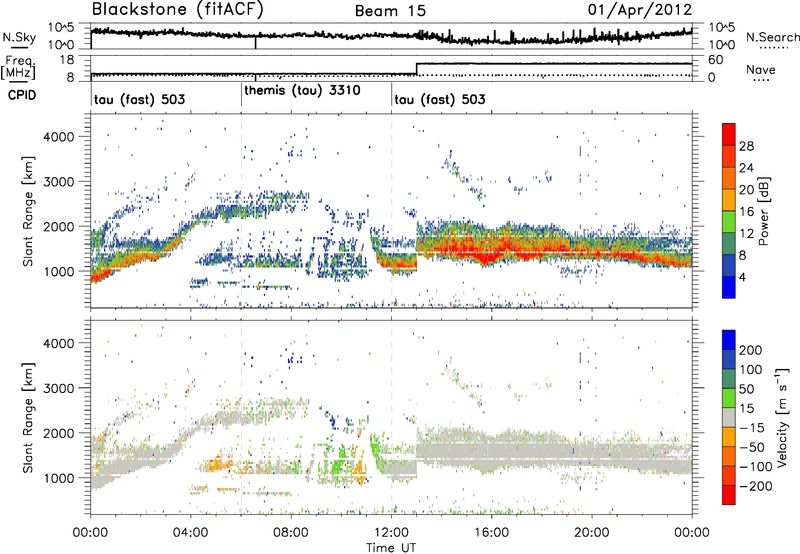Click the 'themis (tau) 3310' CPID label

pos(303,91)
